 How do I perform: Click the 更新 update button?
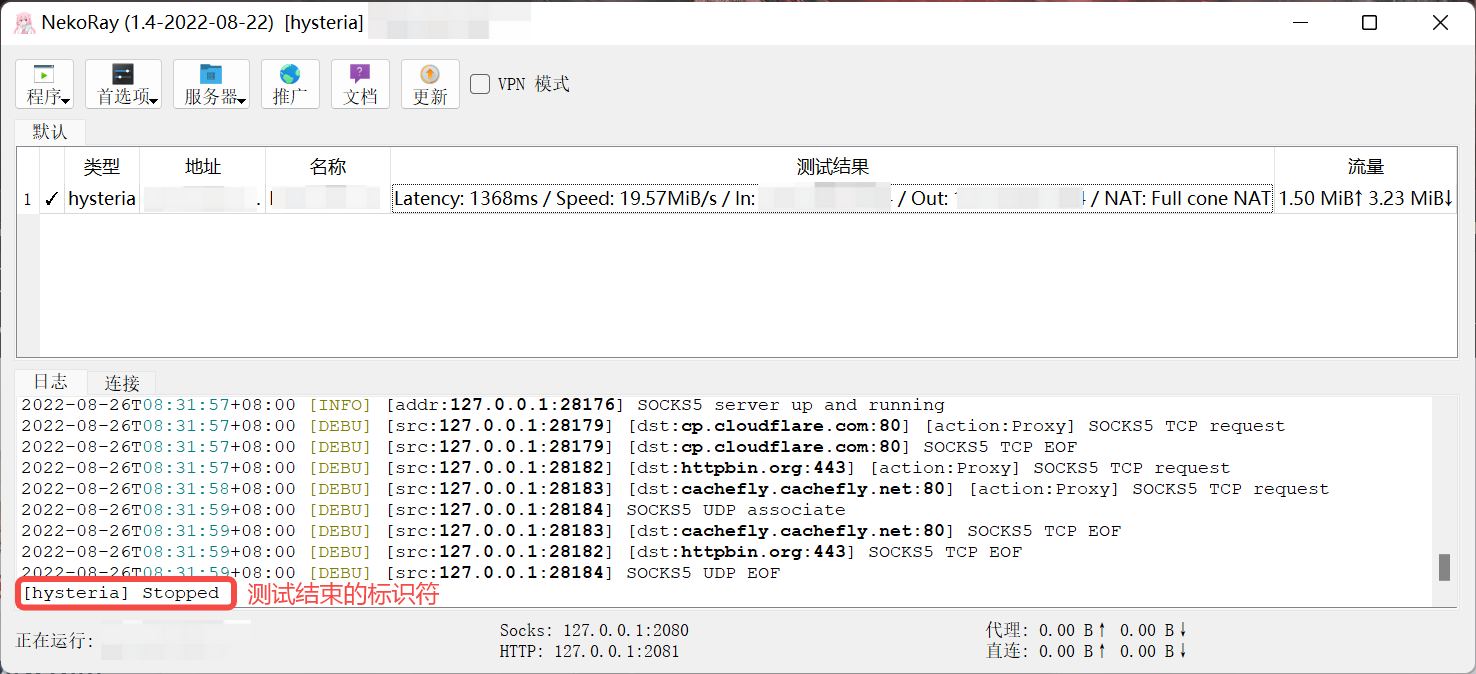pos(430,84)
